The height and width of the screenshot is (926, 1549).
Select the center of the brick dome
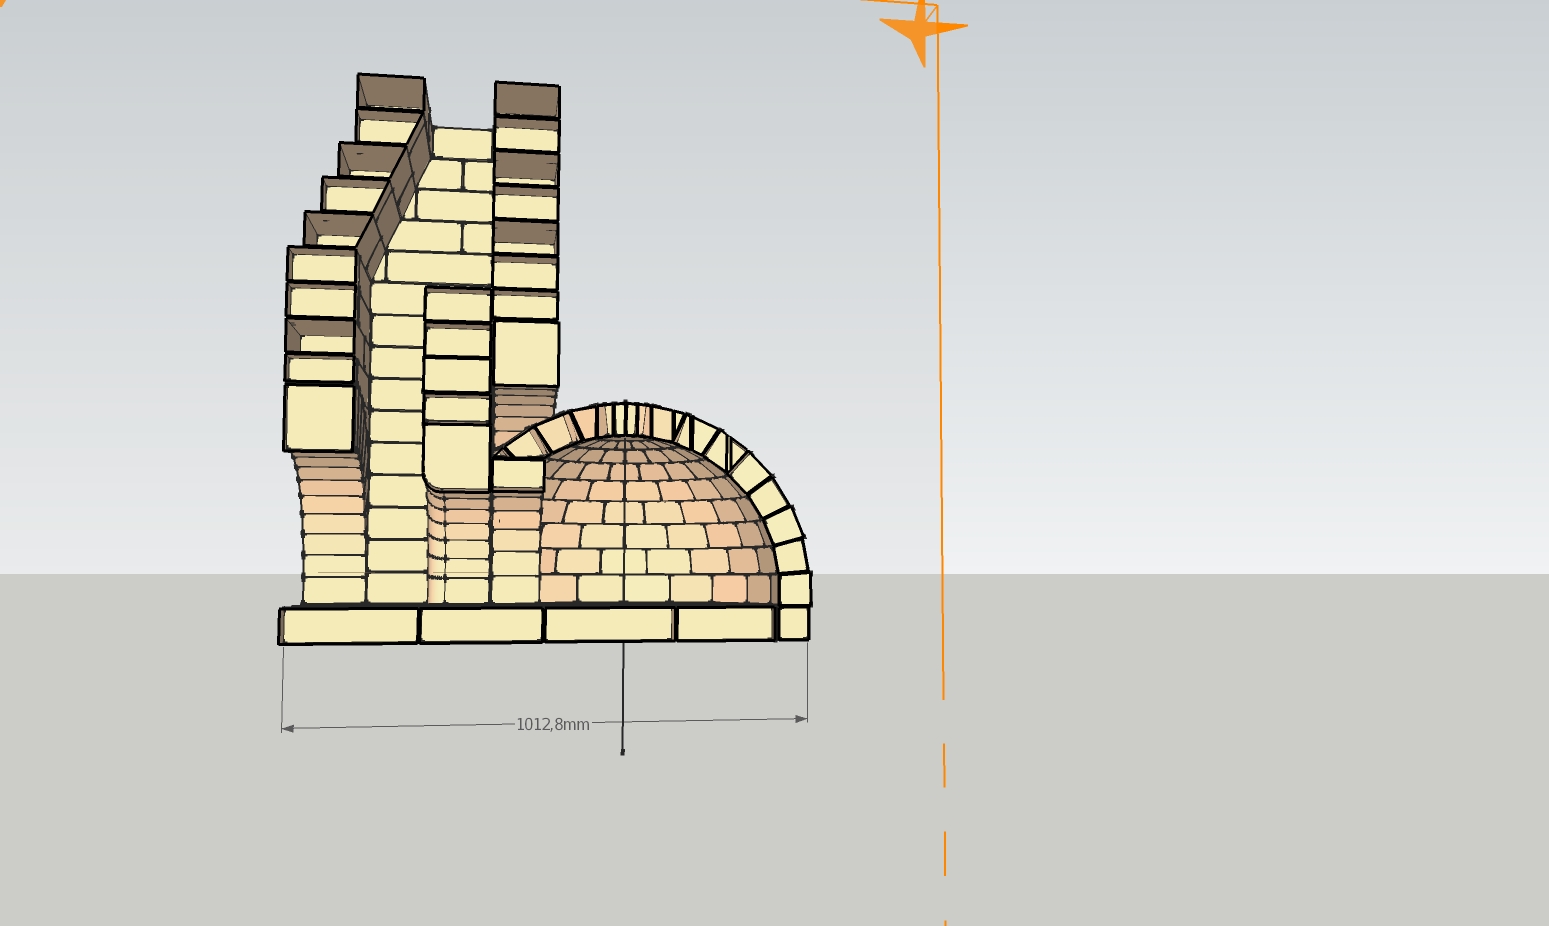[640, 520]
